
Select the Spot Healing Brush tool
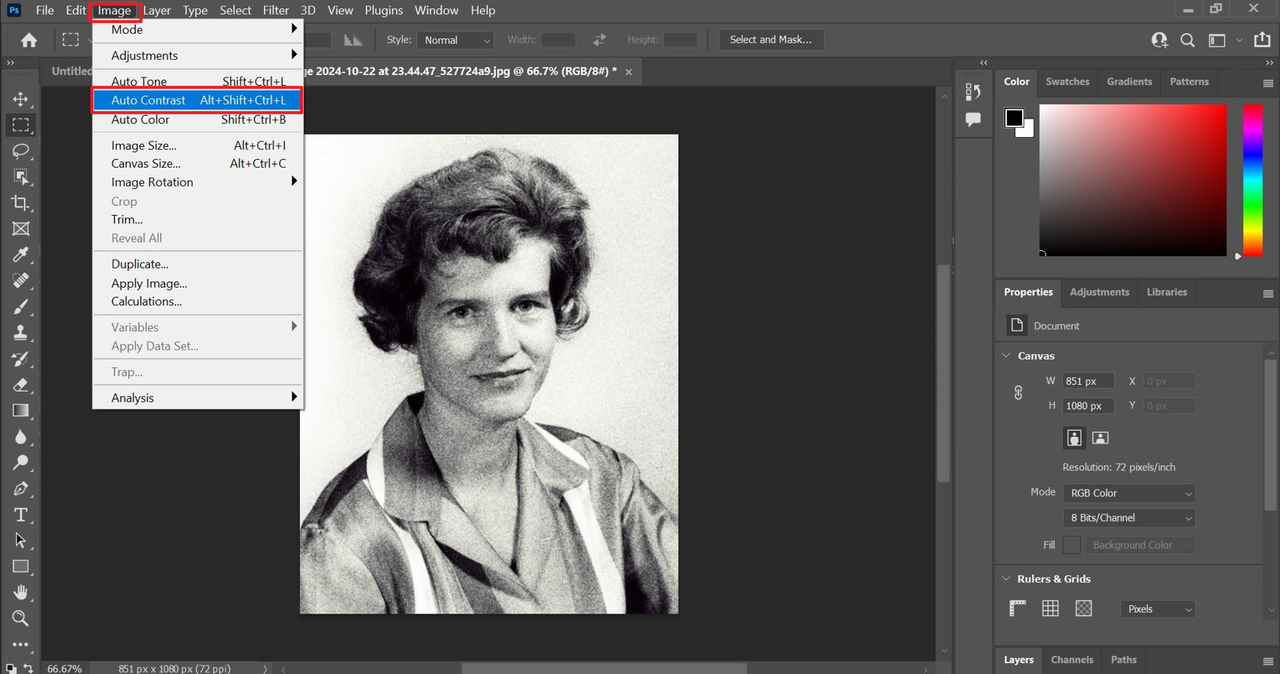tap(20, 281)
